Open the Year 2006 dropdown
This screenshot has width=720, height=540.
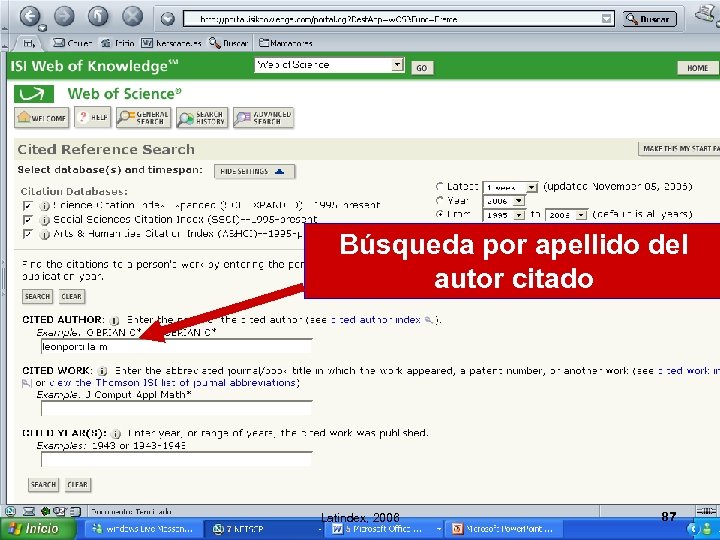(x=504, y=201)
